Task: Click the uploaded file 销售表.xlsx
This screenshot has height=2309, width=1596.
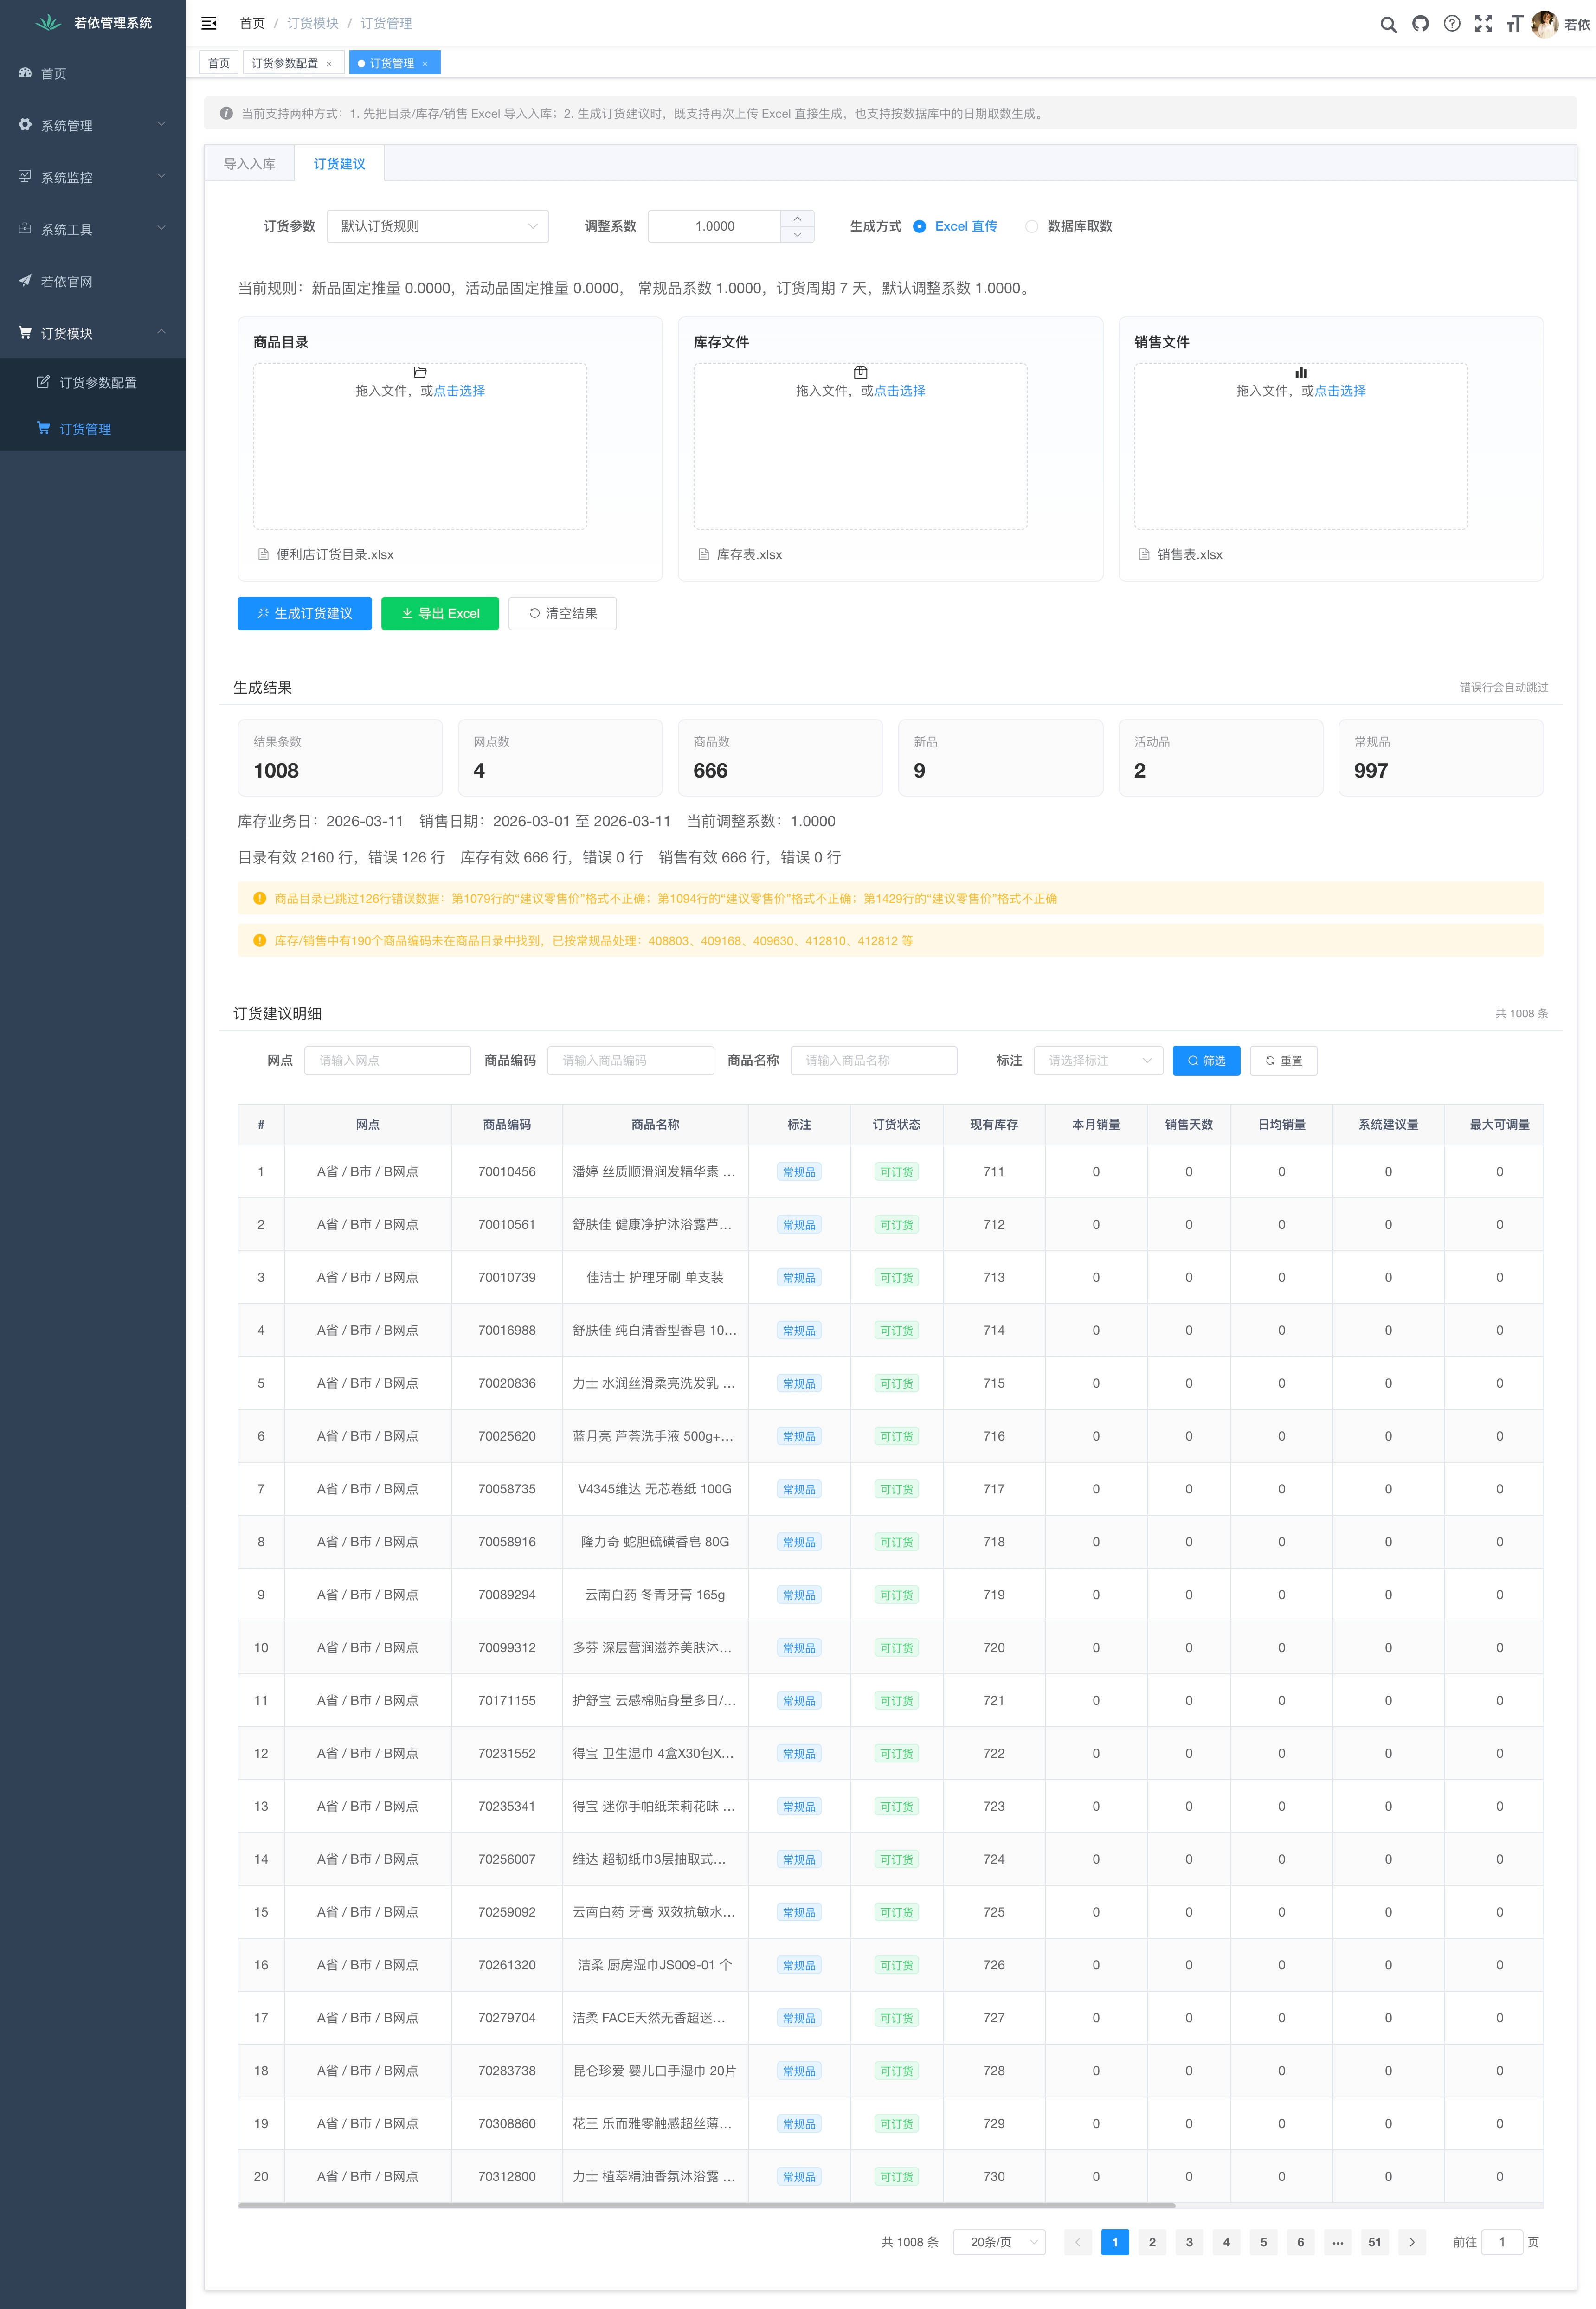Action: (x=1190, y=554)
